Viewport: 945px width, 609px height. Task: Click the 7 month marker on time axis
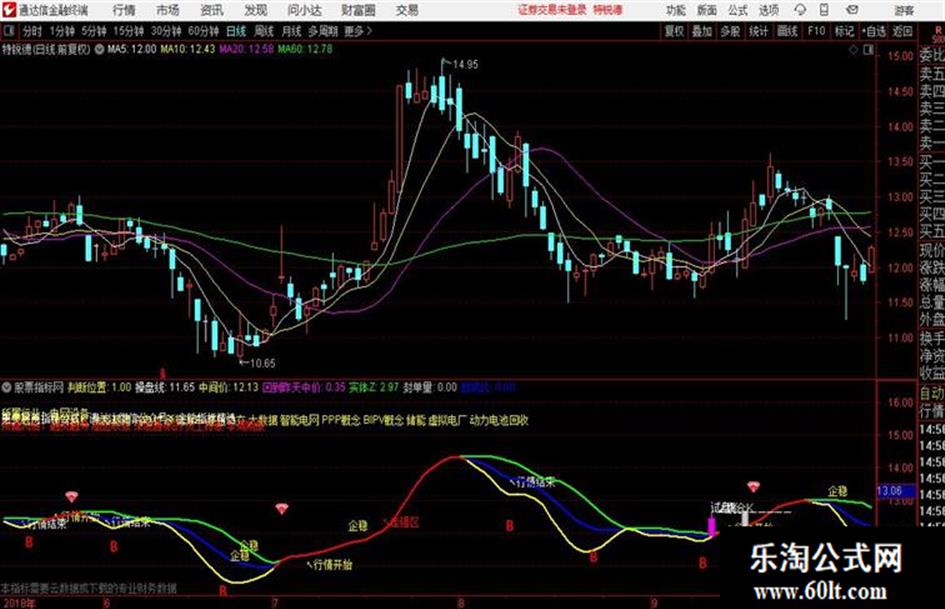(x=275, y=602)
